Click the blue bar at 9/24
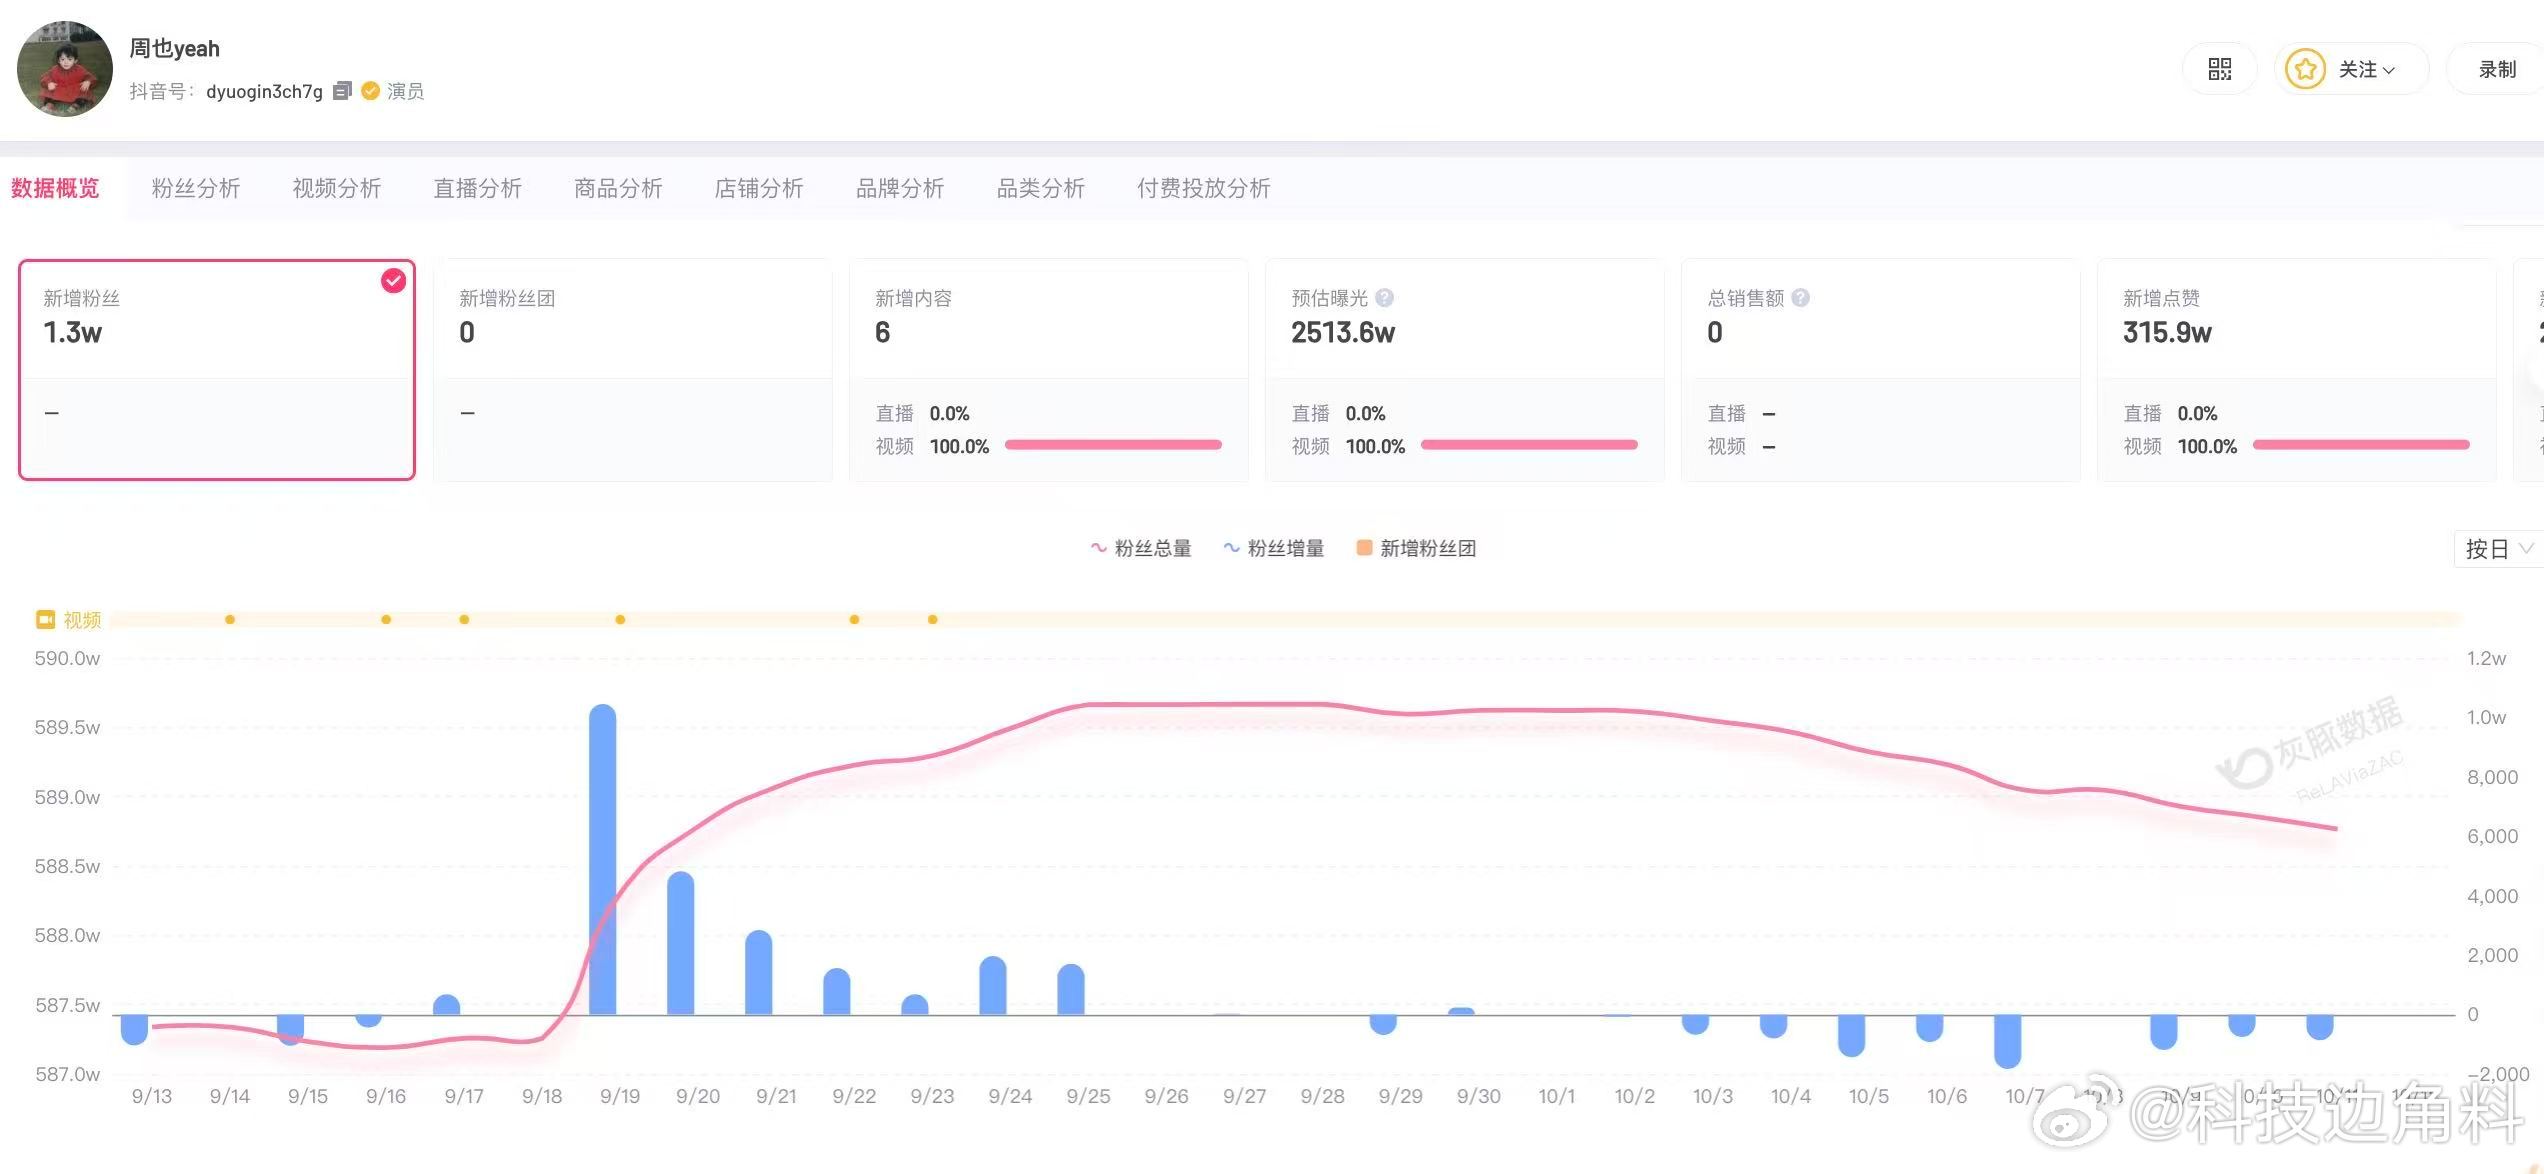 coord(993,986)
